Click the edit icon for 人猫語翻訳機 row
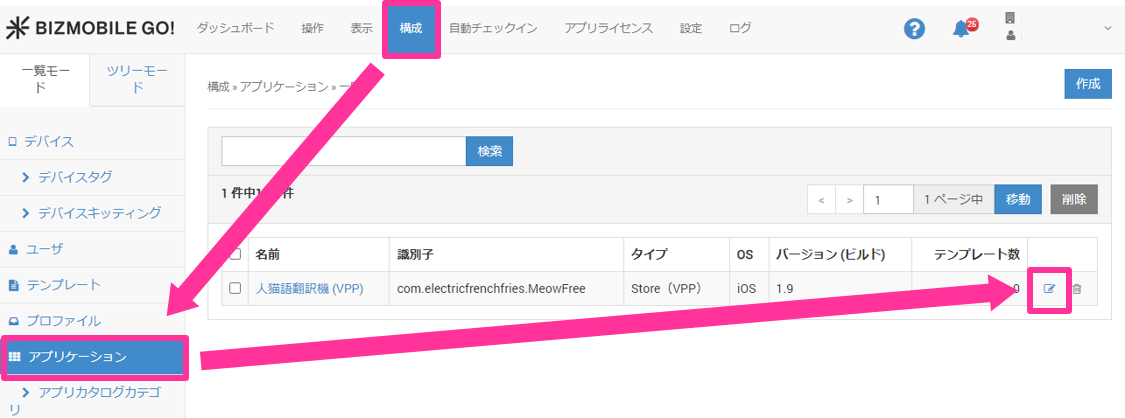The image size is (1125, 418). [x=1049, y=289]
